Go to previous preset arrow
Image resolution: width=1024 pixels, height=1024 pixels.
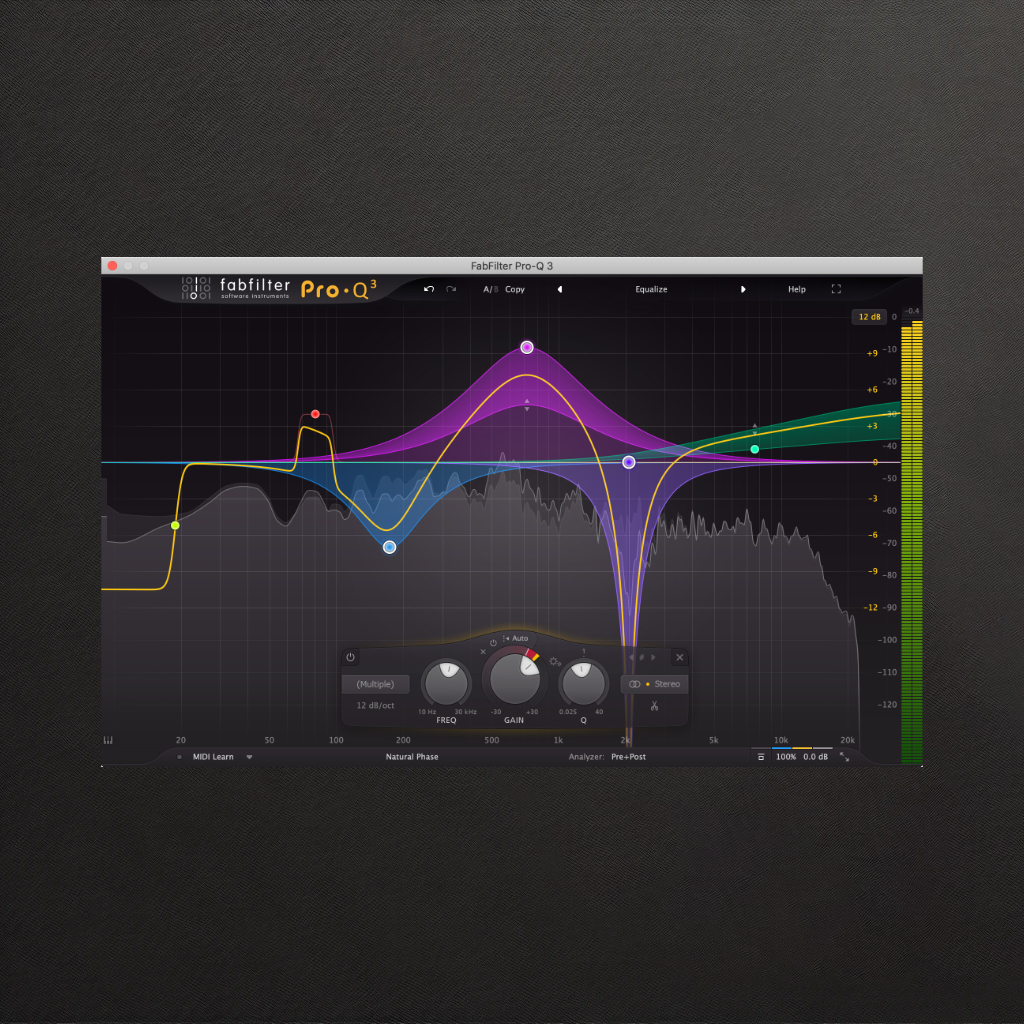point(560,289)
